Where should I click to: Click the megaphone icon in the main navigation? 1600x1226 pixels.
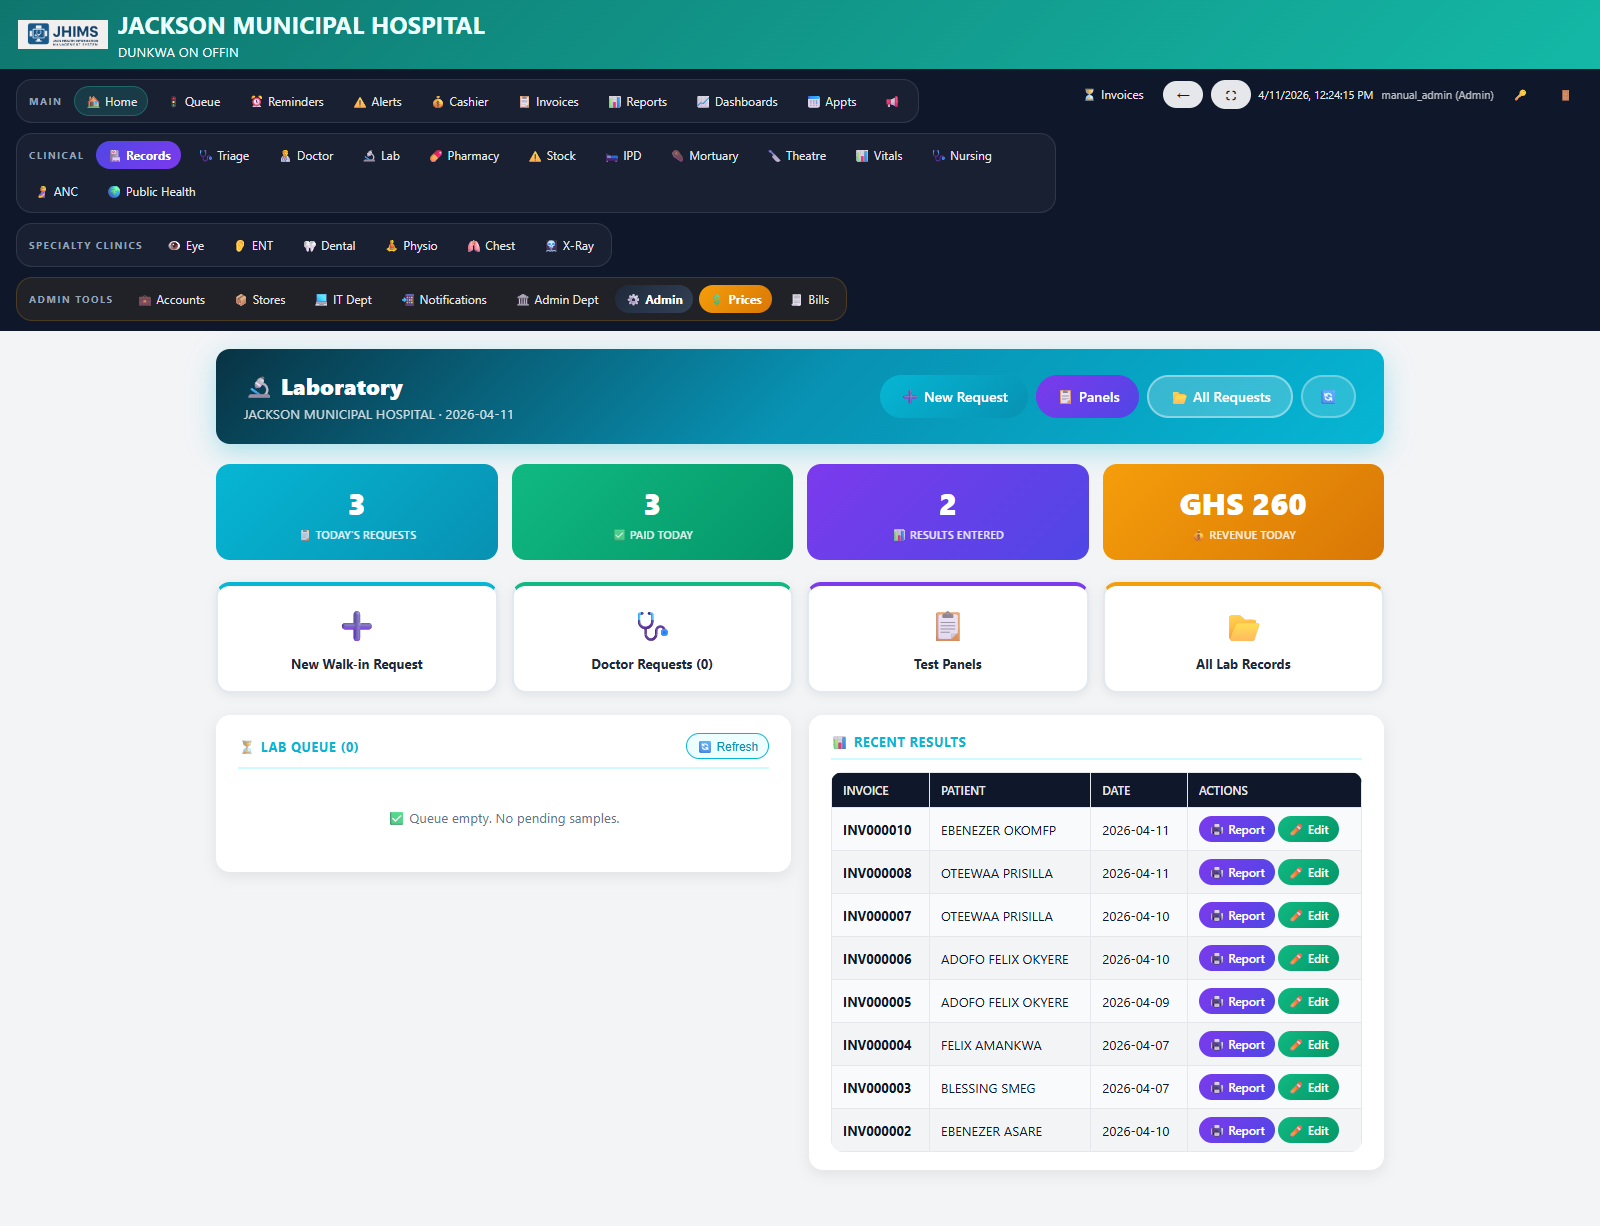point(893,101)
